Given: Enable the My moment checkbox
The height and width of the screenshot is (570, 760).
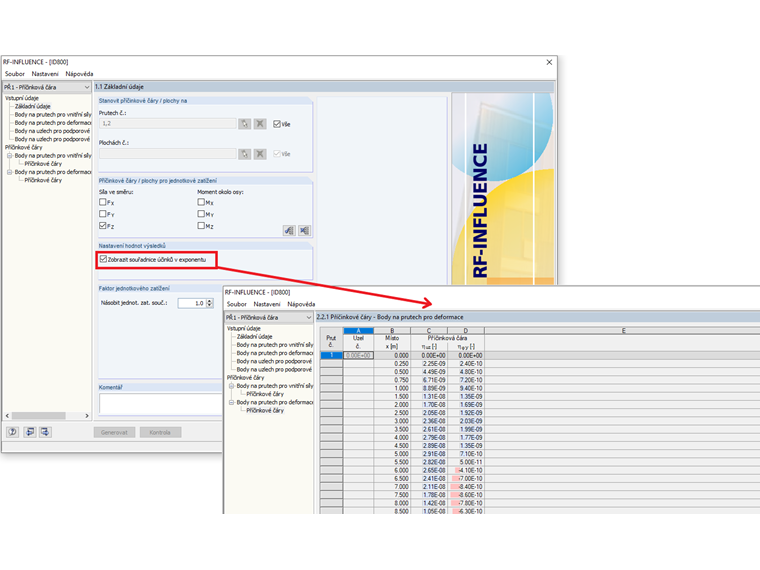Looking at the screenshot, I should pos(201,214).
